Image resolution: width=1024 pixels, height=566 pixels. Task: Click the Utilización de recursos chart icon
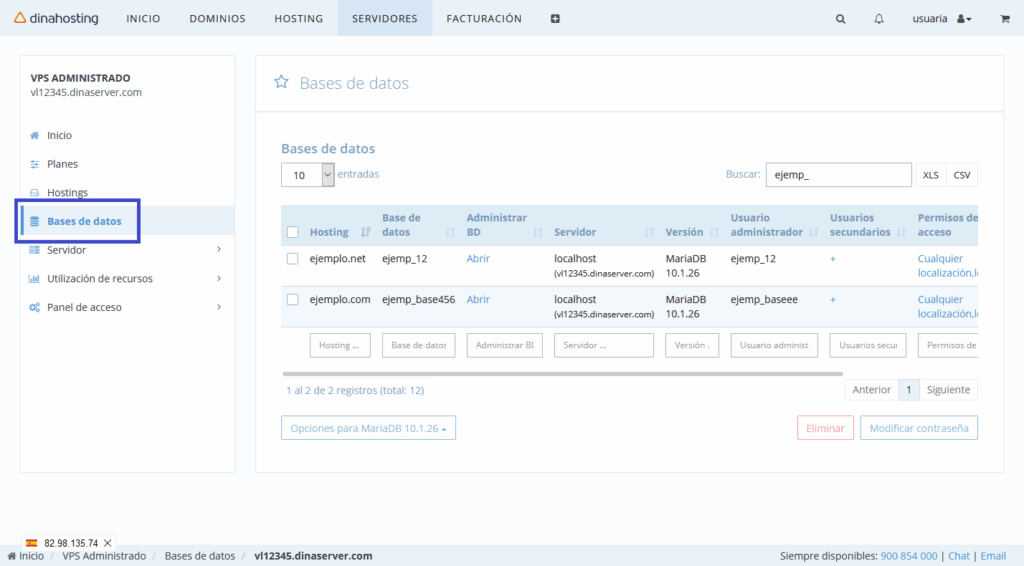(x=34, y=279)
